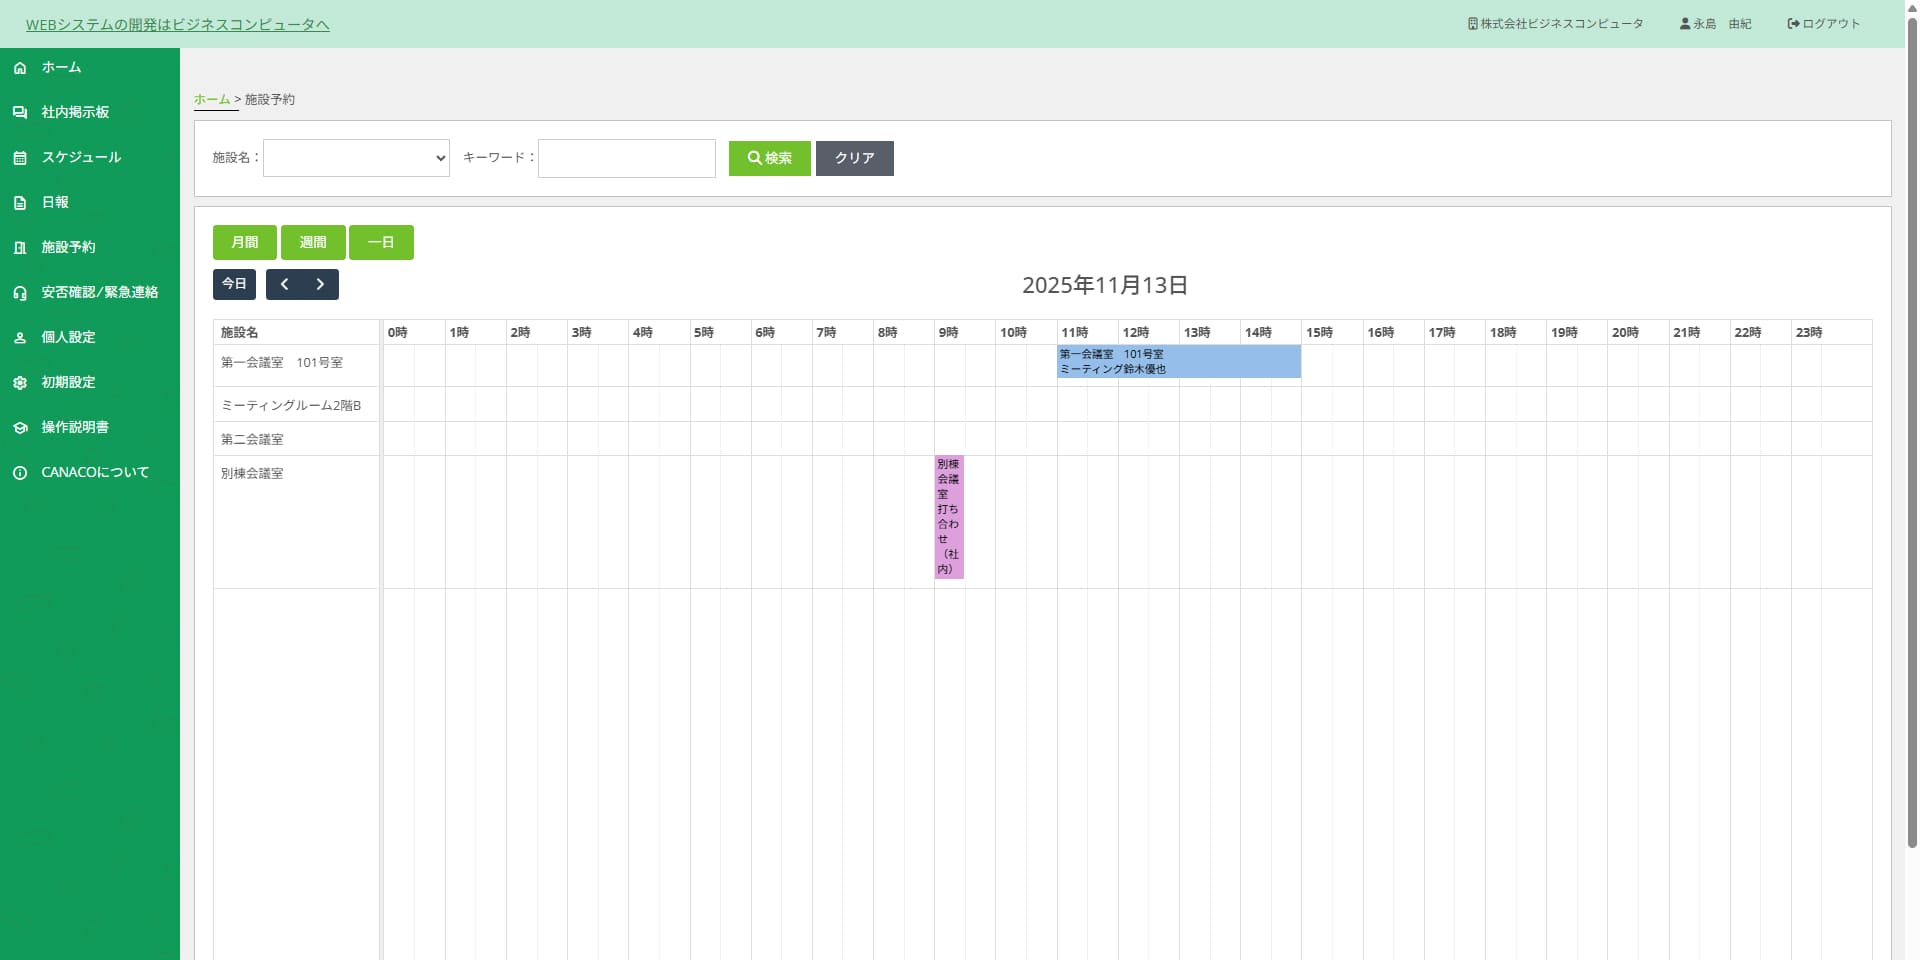Click the ログアウト logout link
Image resolution: width=1920 pixels, height=960 pixels.
[1824, 24]
